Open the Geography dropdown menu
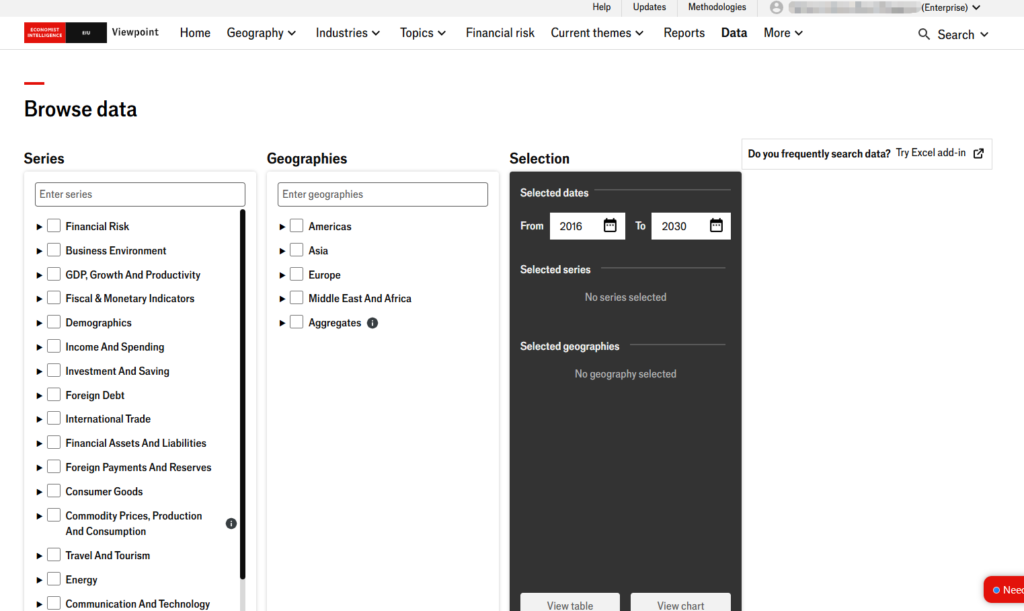Viewport: 1024px width, 611px height. [261, 33]
